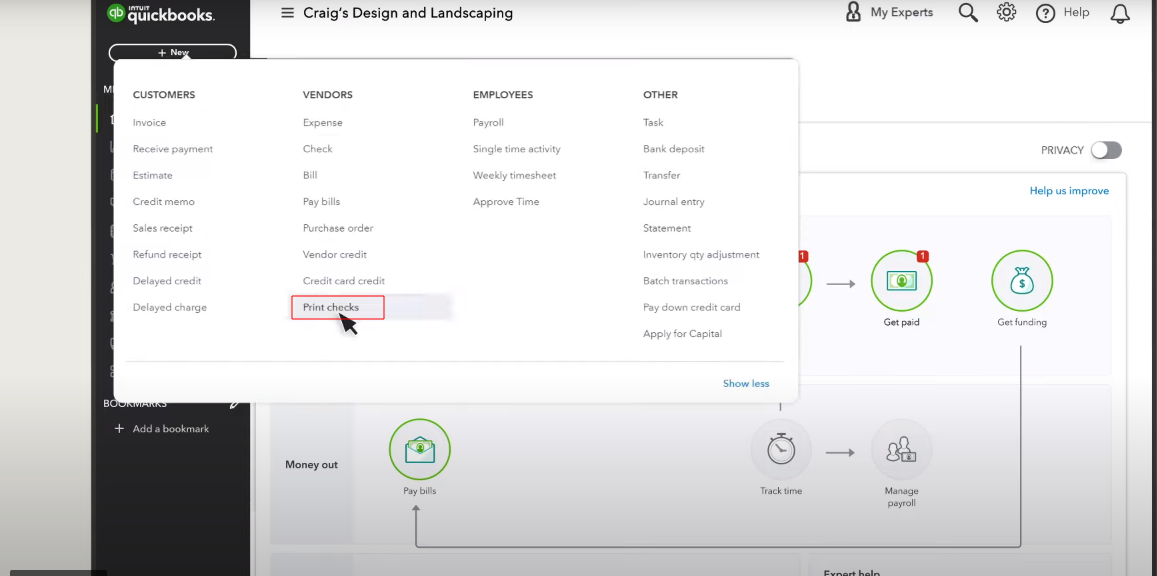Viewport: 1157px width, 576px height.
Task: Select Bill under Vendors
Action: point(310,176)
